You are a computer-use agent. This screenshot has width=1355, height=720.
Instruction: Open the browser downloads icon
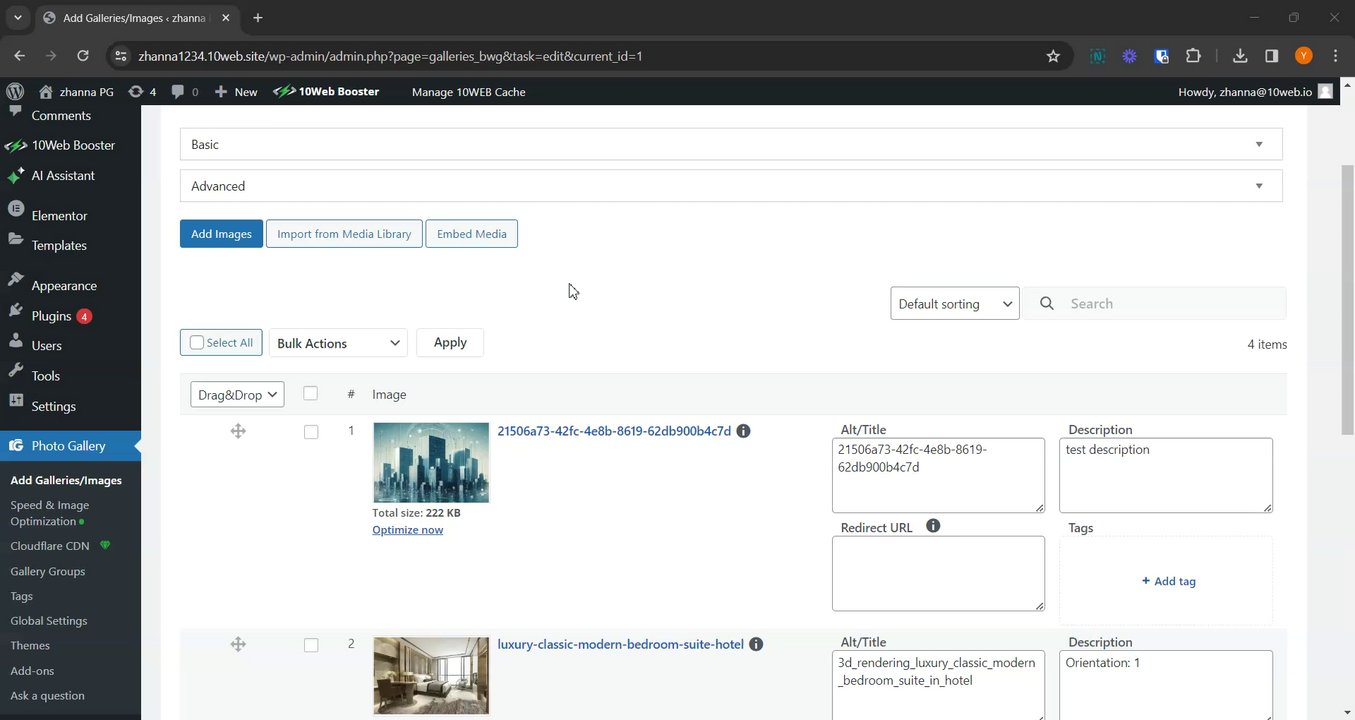1240,56
